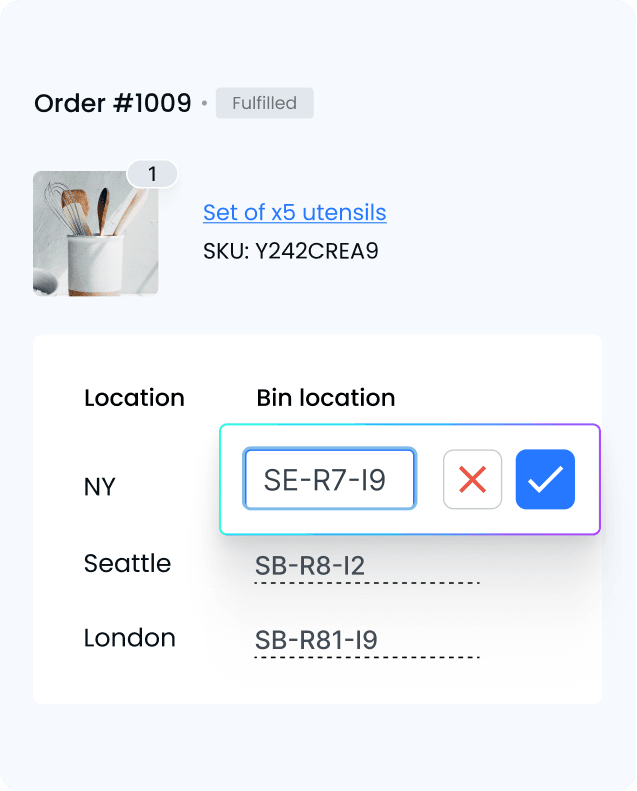Select the London location row label

coord(129,638)
